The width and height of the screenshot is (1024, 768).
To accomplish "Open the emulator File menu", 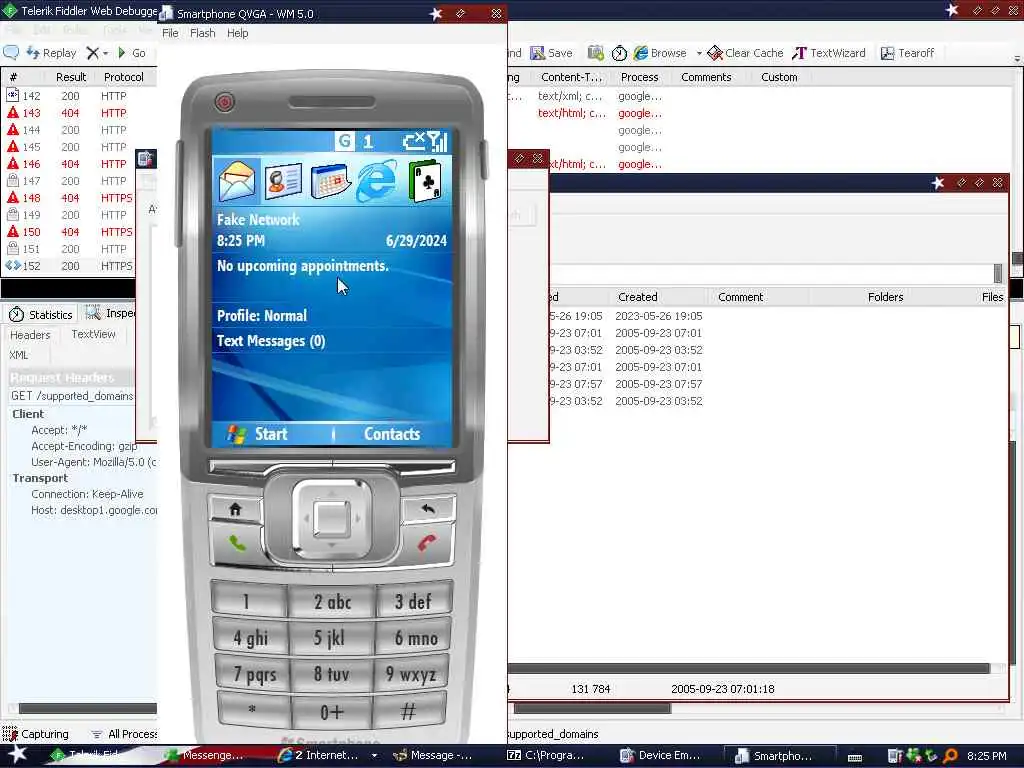I will tap(170, 33).
